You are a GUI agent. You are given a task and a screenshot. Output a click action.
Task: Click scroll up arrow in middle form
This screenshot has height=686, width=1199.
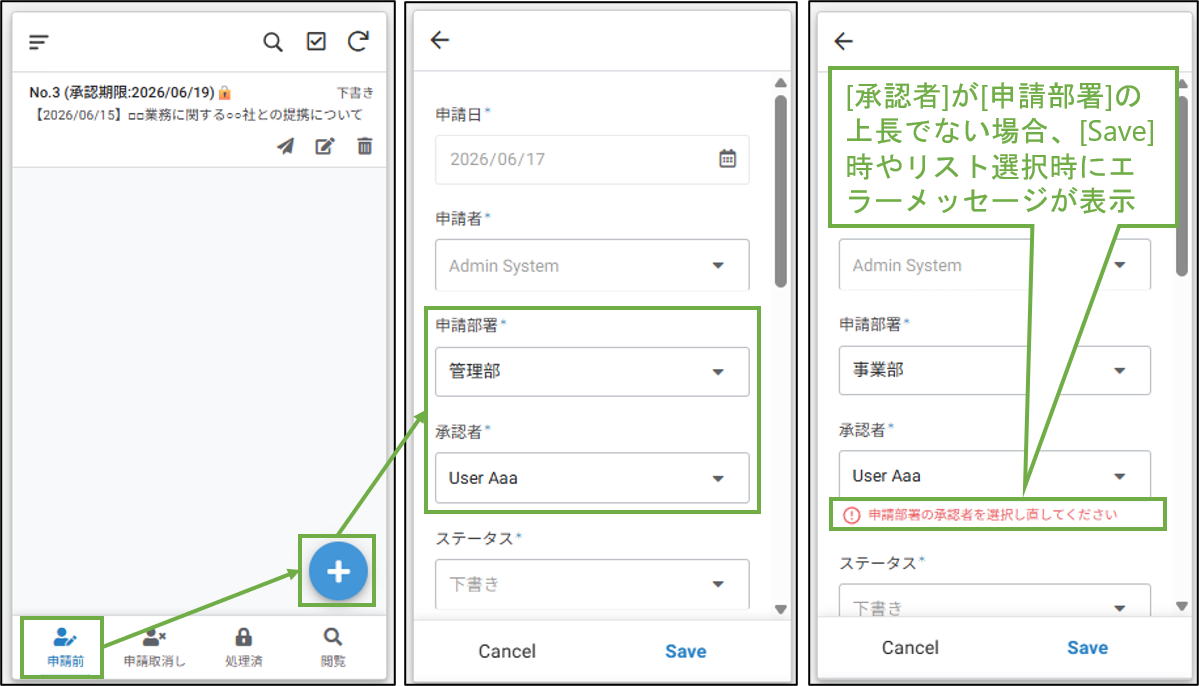[x=780, y=83]
